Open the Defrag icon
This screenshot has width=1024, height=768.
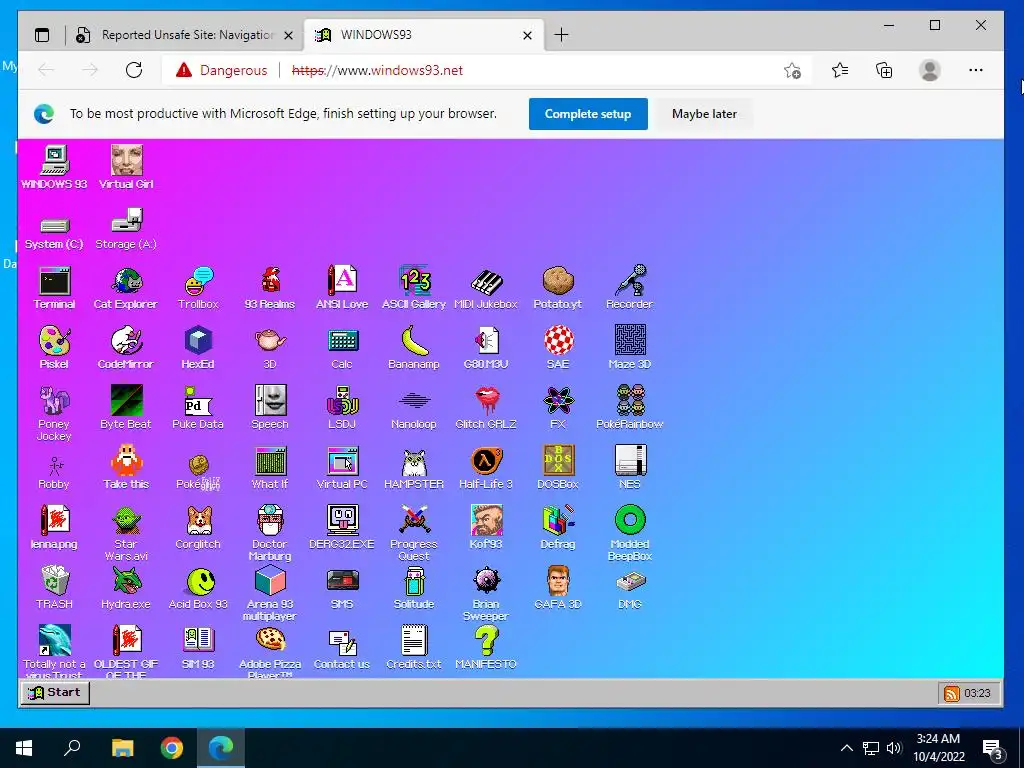pos(558,528)
